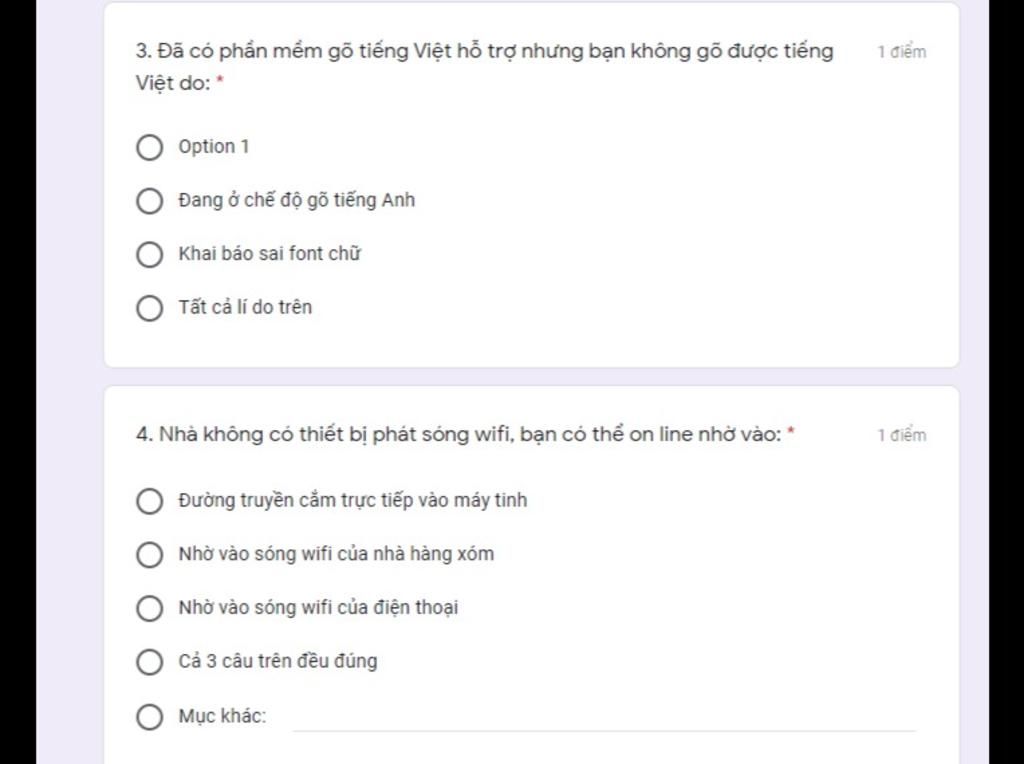Select the 'Cả 3 câu trên đều đúng' radio
The image size is (1024, 764).
pos(149,662)
